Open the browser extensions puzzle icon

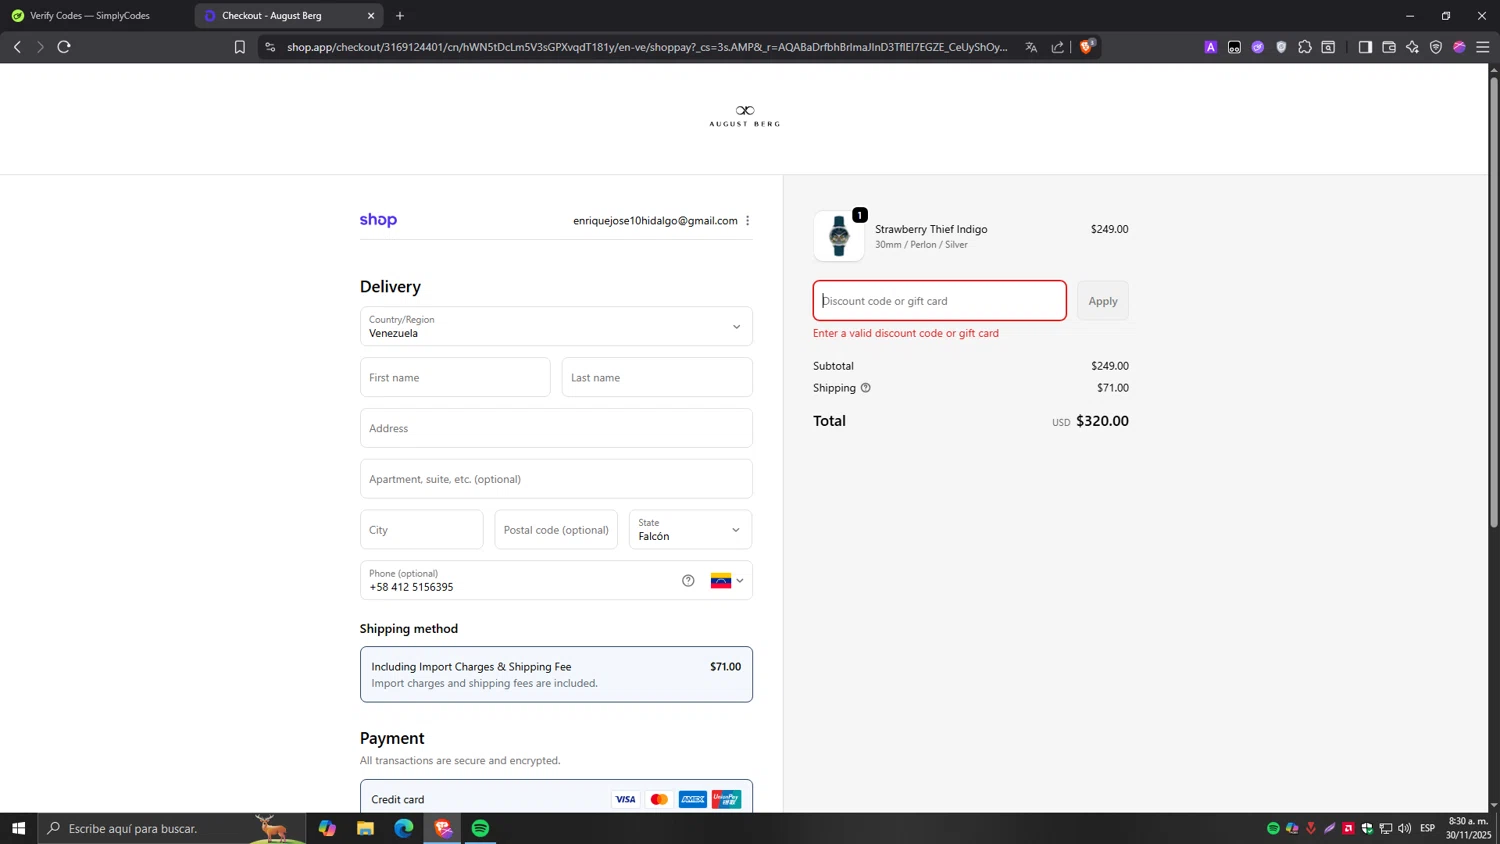(x=1305, y=47)
